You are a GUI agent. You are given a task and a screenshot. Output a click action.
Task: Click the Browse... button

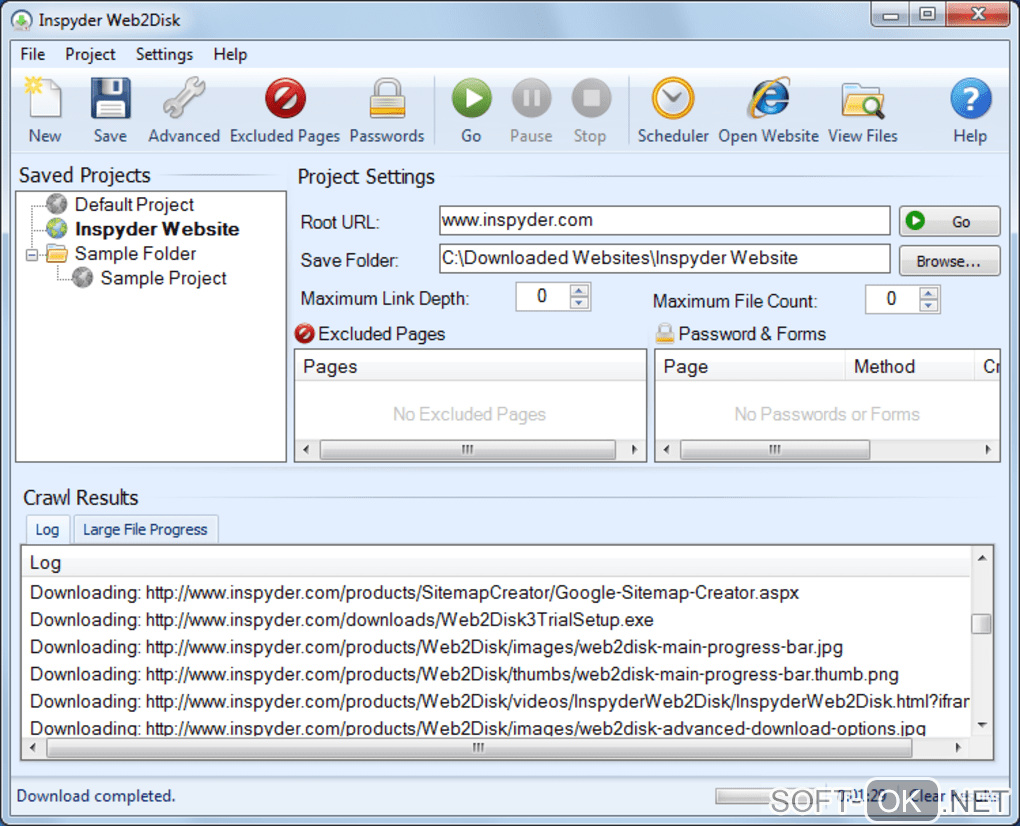949,261
